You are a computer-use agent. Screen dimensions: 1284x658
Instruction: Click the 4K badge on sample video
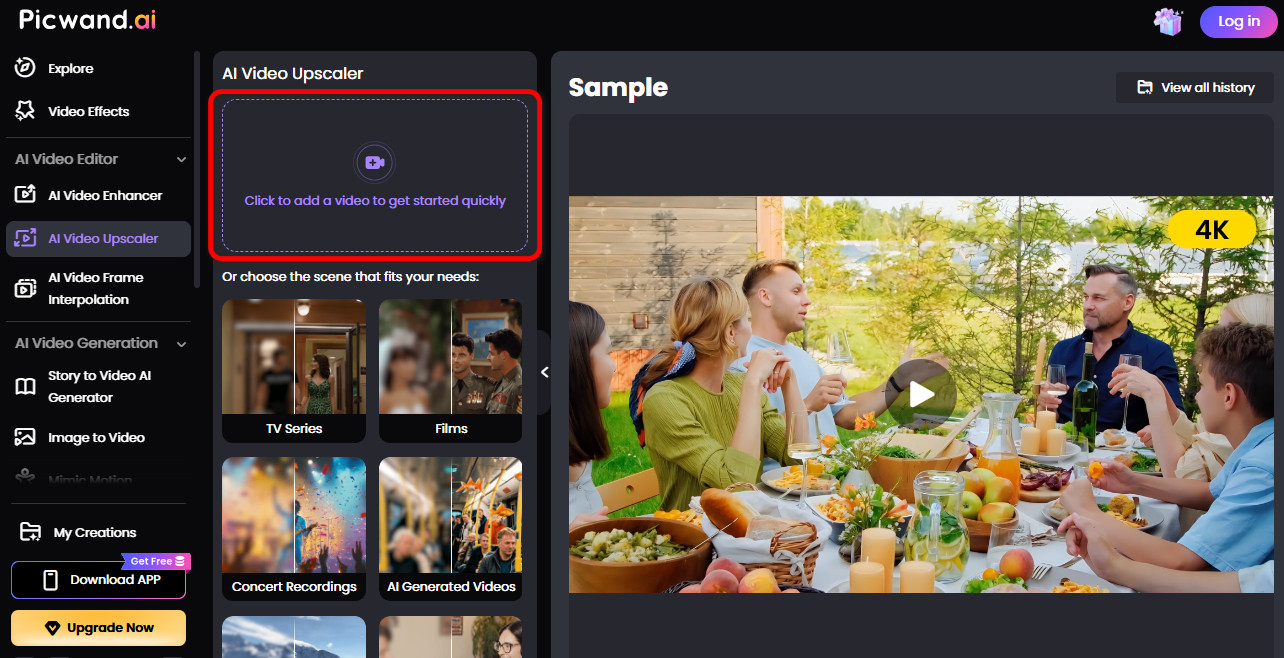pos(1211,230)
